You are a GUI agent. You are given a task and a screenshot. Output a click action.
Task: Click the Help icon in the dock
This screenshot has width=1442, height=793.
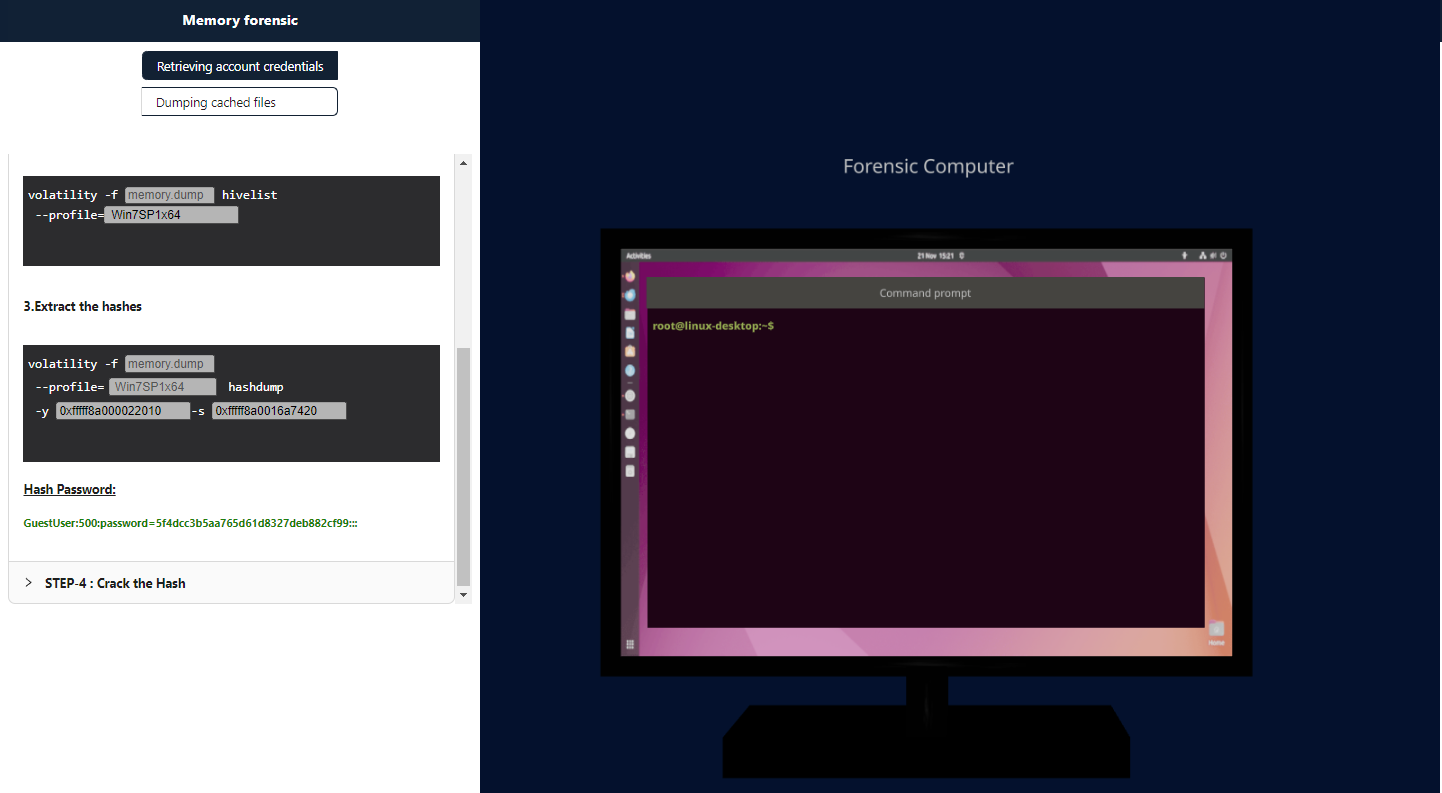click(x=630, y=370)
